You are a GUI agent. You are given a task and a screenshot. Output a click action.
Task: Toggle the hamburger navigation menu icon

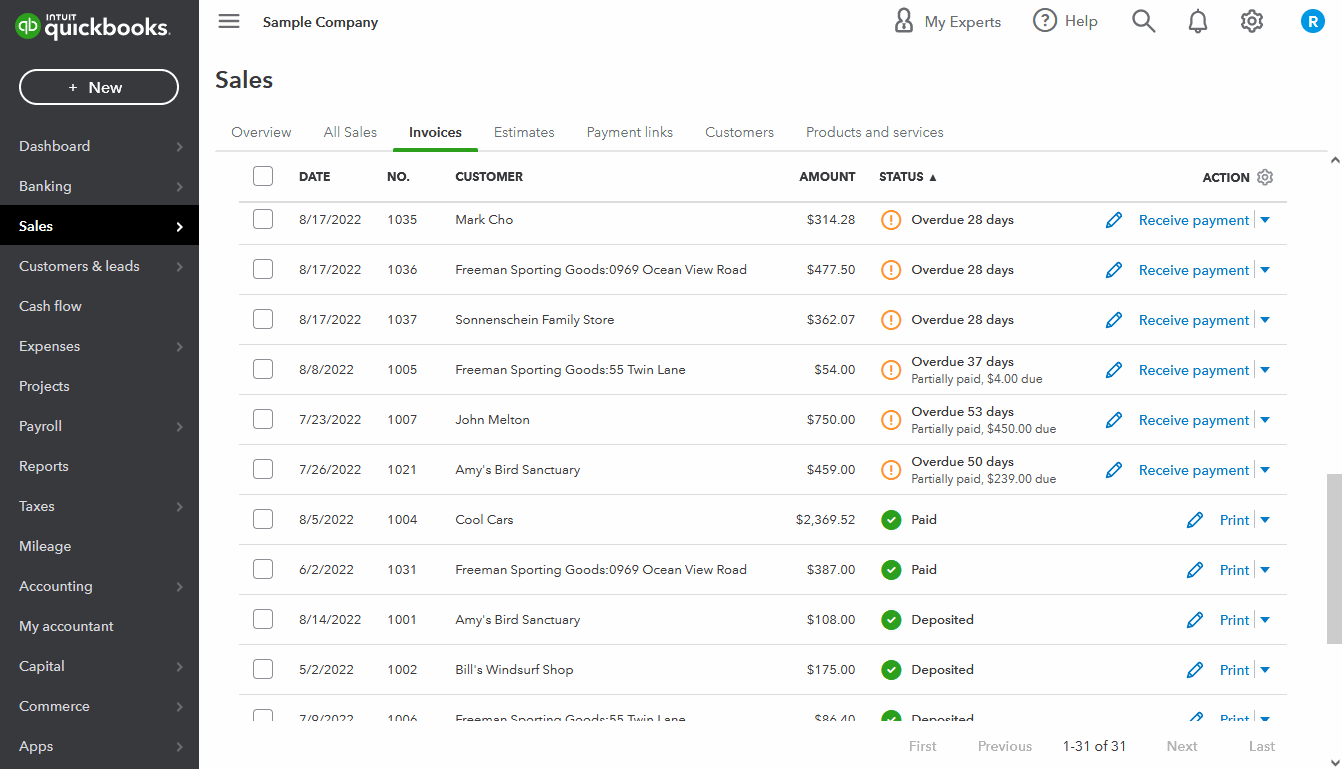pos(229,21)
